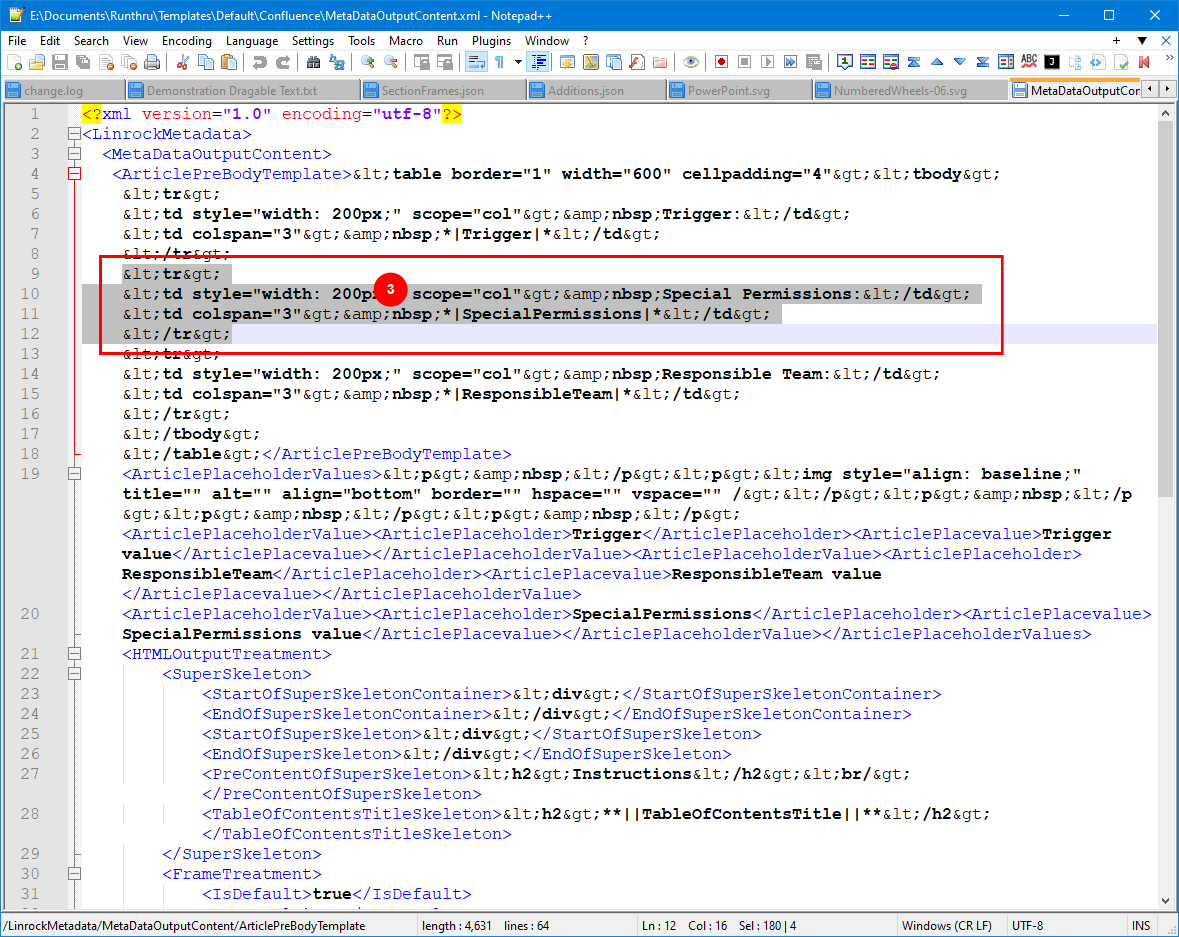Click the Undo arrow icon
Image resolution: width=1179 pixels, height=937 pixels.
[260, 62]
